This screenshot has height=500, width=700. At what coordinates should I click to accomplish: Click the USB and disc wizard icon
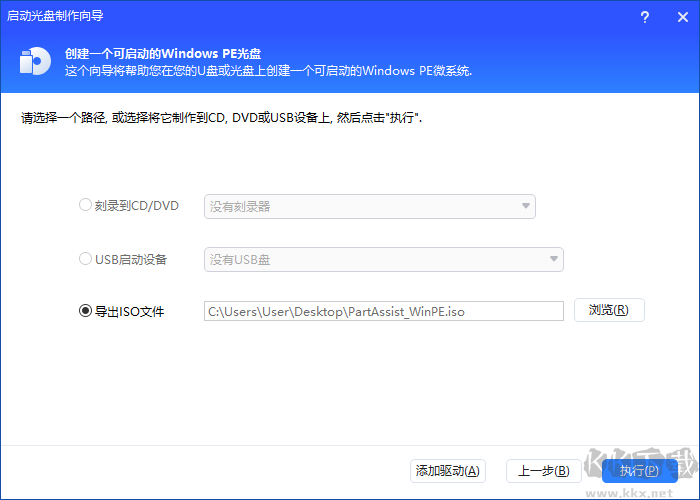coord(35,61)
